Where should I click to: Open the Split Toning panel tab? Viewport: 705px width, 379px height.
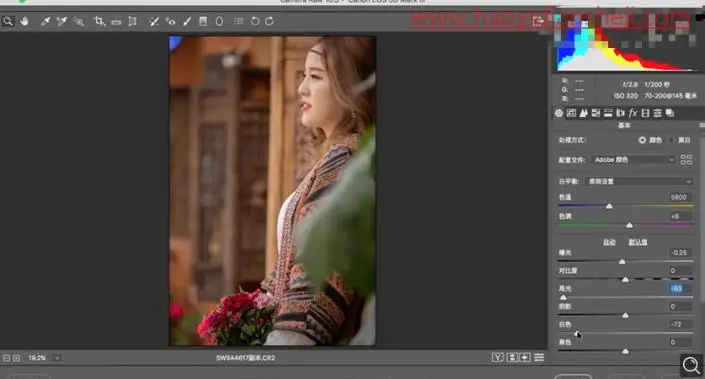608,113
